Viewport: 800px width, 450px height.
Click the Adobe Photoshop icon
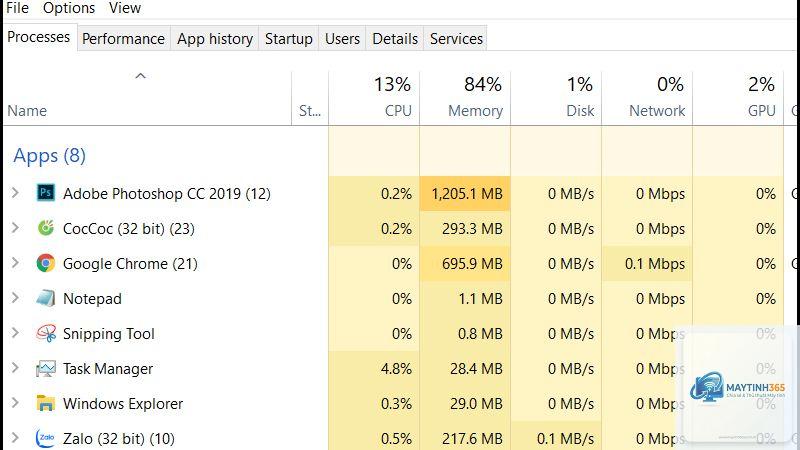(x=45, y=193)
